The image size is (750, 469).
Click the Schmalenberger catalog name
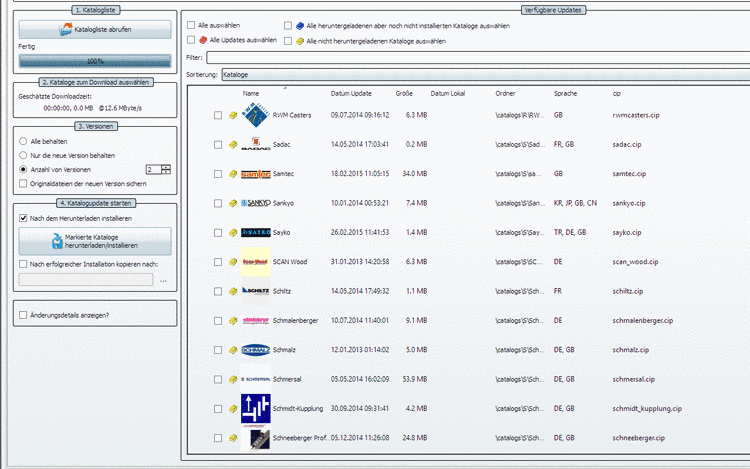pos(295,321)
